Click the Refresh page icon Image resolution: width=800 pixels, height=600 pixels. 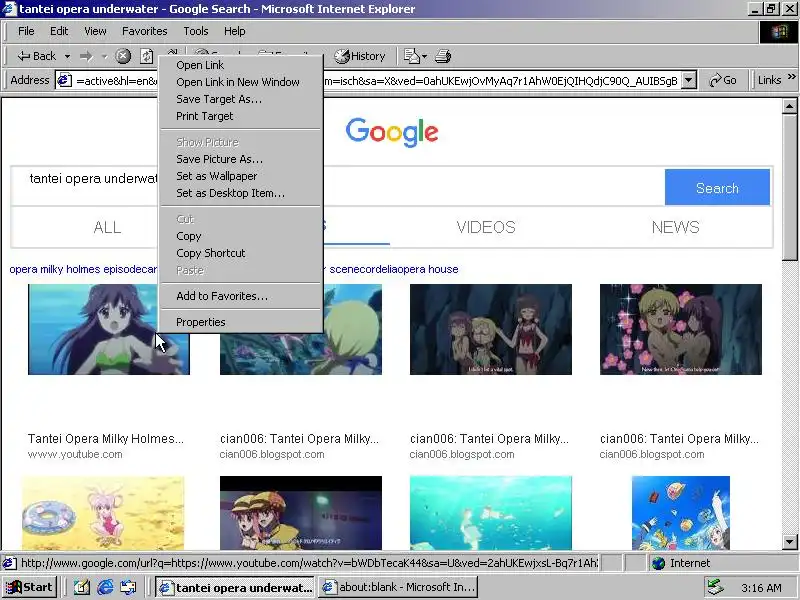146,56
